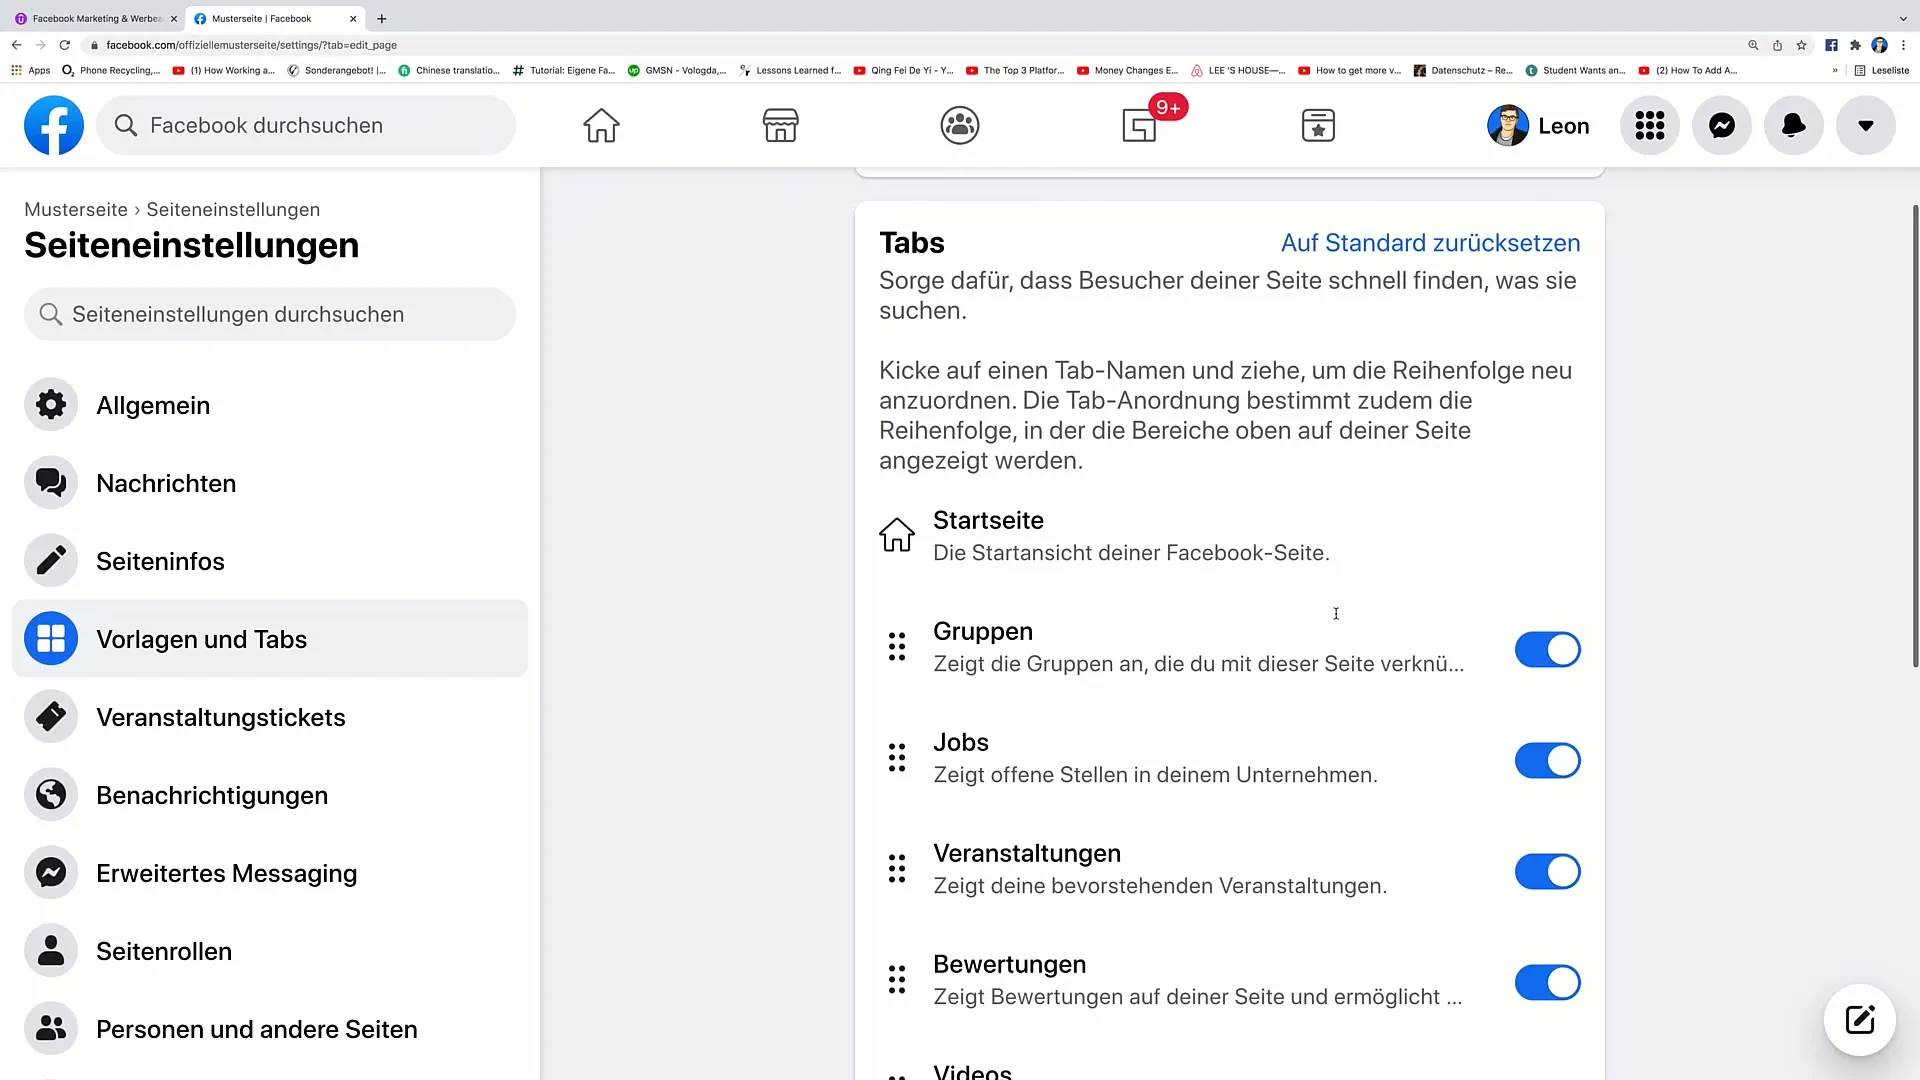Screen dimensions: 1920x1080
Task: Click the Musterseite breadcrumb link
Action: click(x=76, y=209)
